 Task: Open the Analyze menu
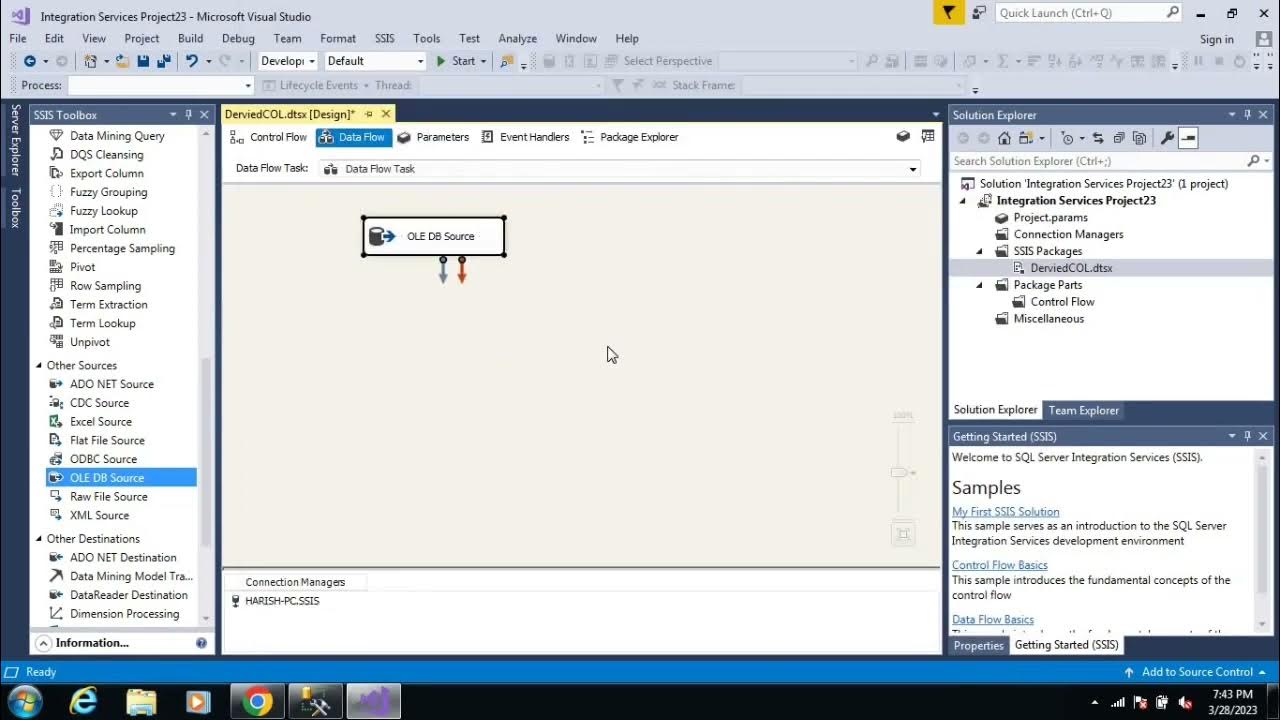[518, 38]
